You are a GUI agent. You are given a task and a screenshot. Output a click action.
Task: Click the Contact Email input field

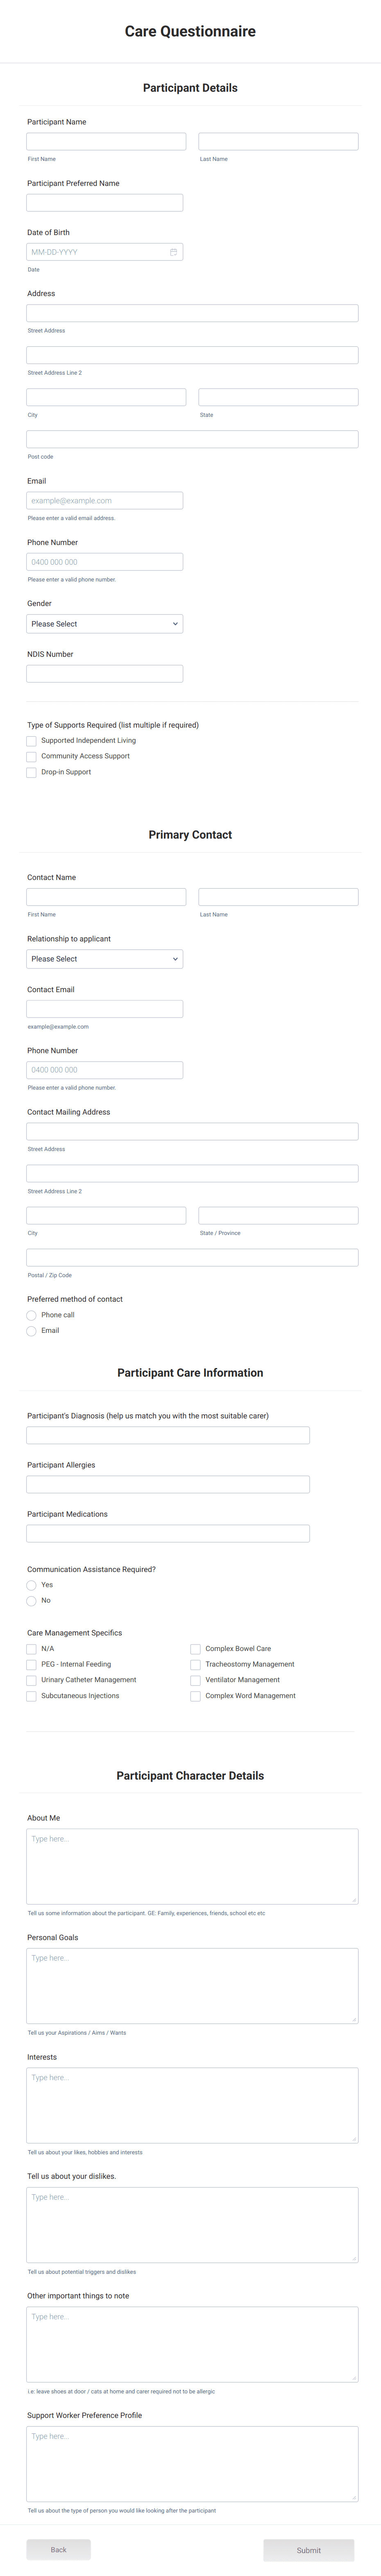pyautogui.click(x=104, y=1008)
